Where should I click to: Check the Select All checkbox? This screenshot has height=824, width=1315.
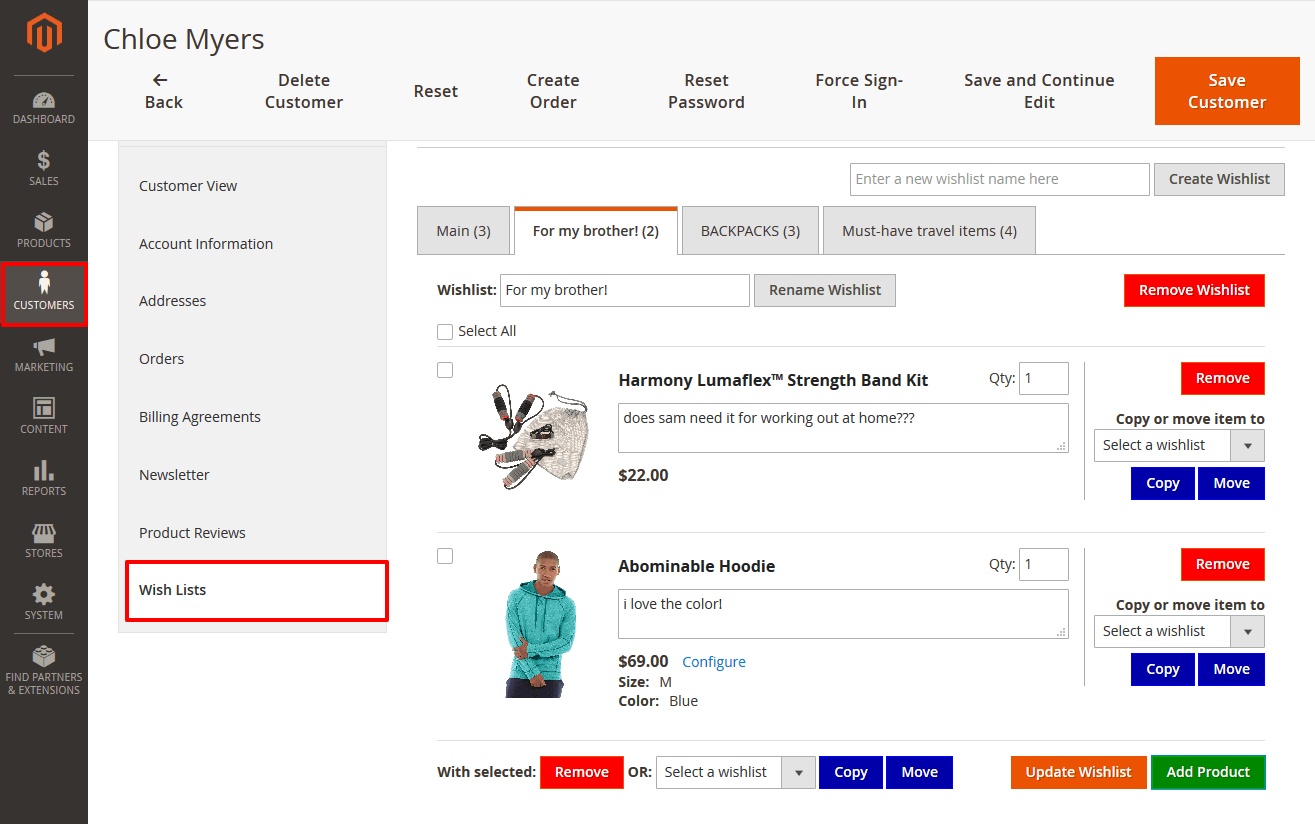coord(444,330)
